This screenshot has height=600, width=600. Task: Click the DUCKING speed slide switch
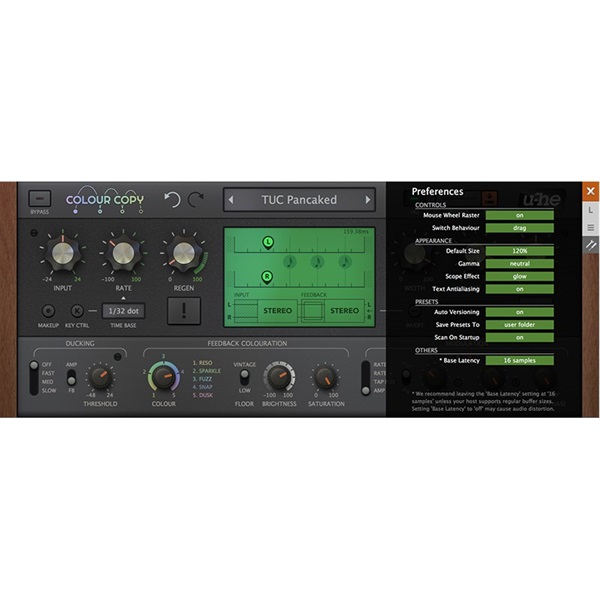click(34, 377)
